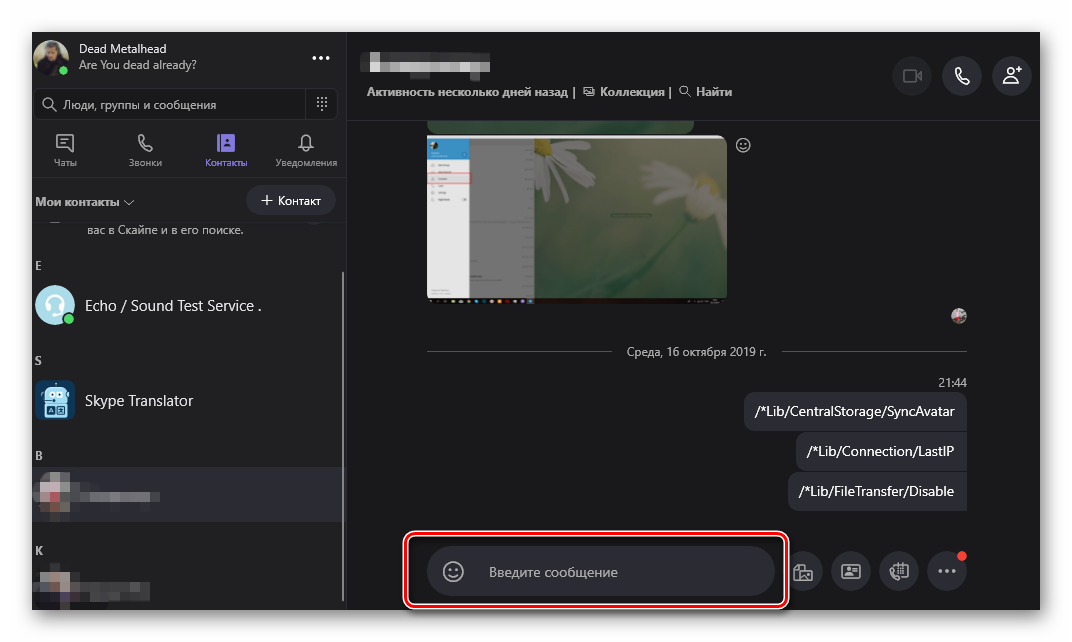Image resolution: width=1072 pixels, height=642 pixels.
Task: Switch to the Чаты tab
Action: pos(65,150)
